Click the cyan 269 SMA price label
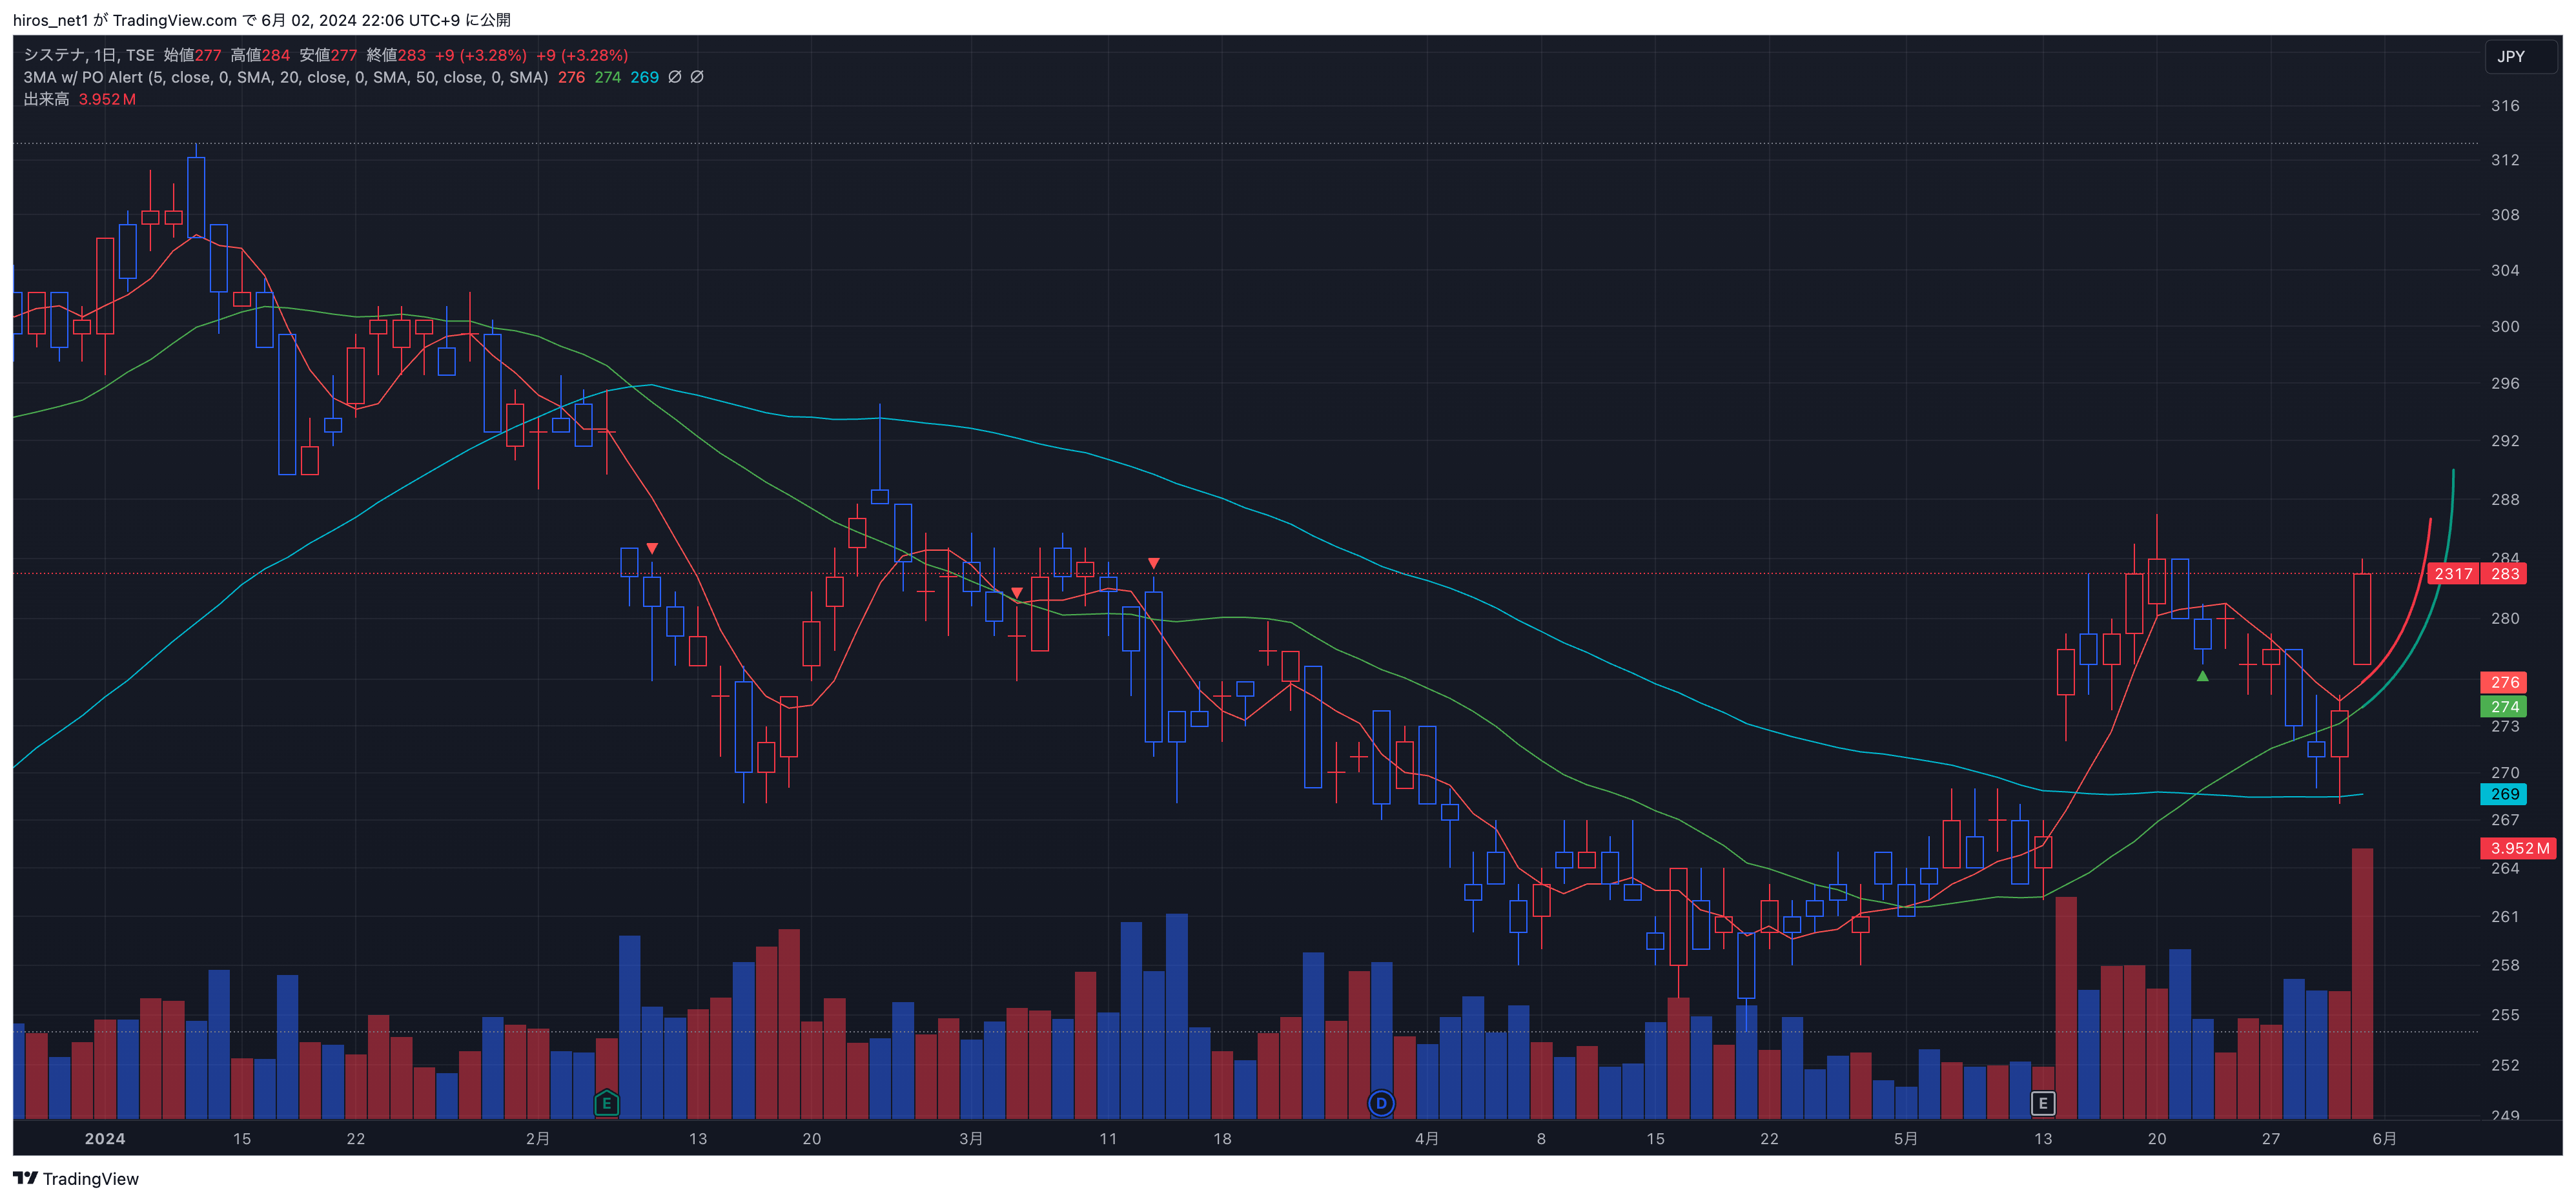The image size is (2576, 1201). [2503, 794]
